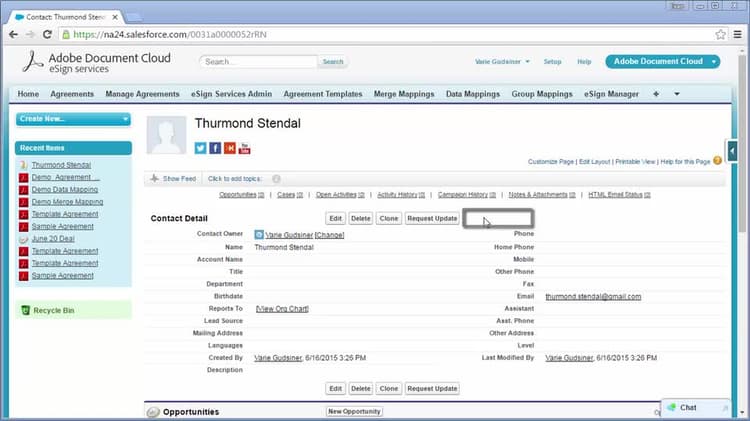Click the YouTube social icon
The width and height of the screenshot is (750, 421).
click(x=244, y=148)
